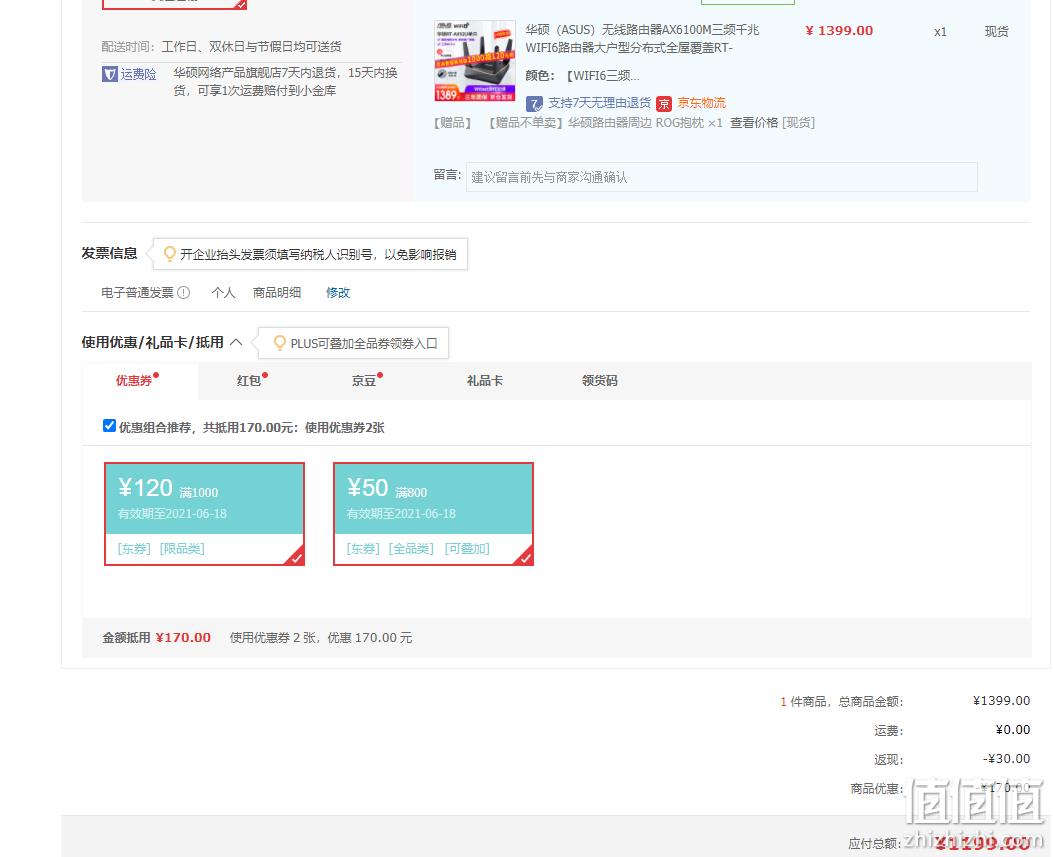Switch to the 红包 tab
Image resolution: width=1053 pixels, height=857 pixels.
click(248, 381)
